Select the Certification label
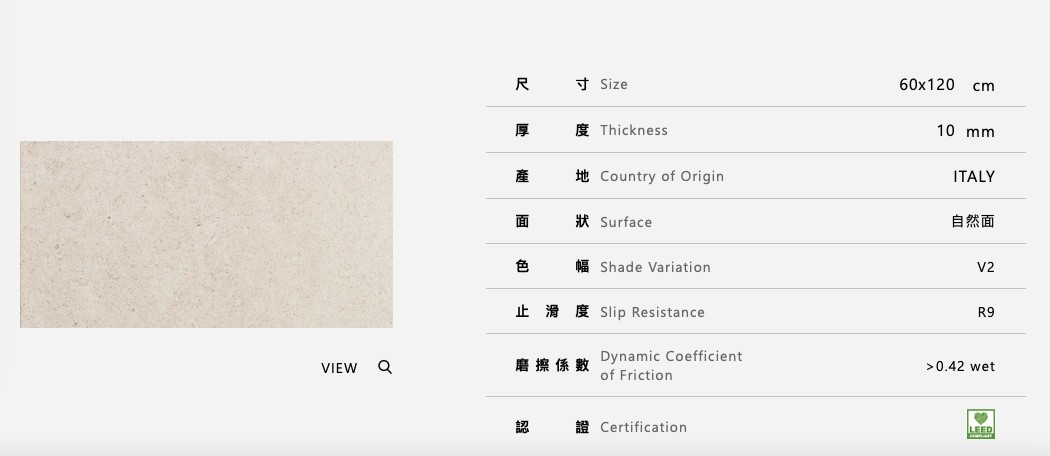This screenshot has width=1050, height=456. (643, 427)
